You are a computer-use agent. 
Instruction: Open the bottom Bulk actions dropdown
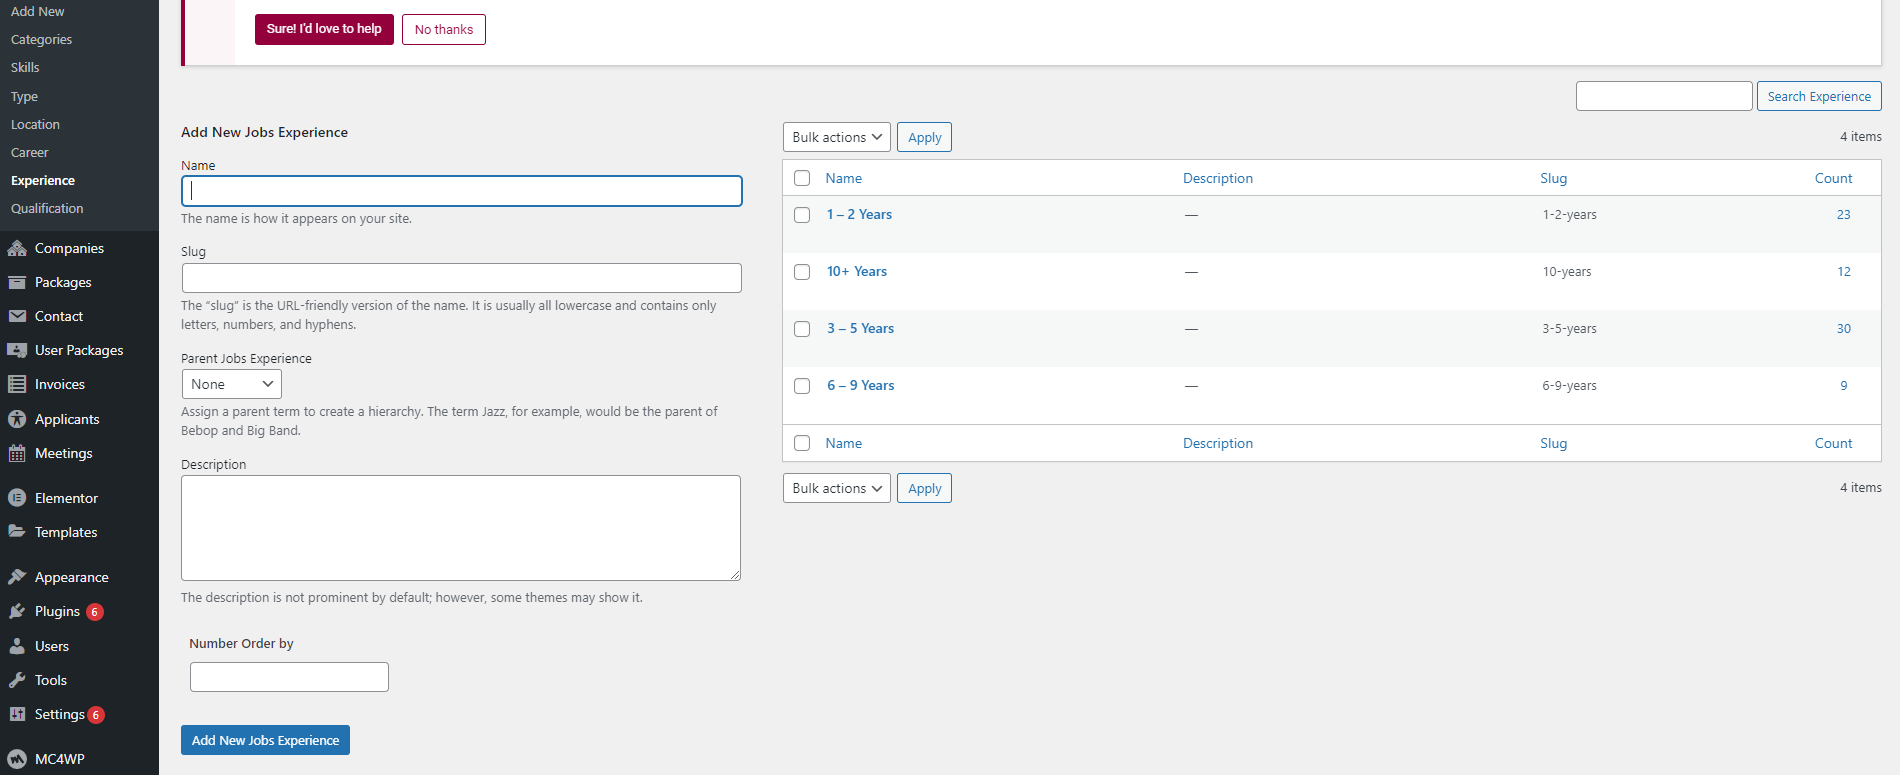(836, 488)
